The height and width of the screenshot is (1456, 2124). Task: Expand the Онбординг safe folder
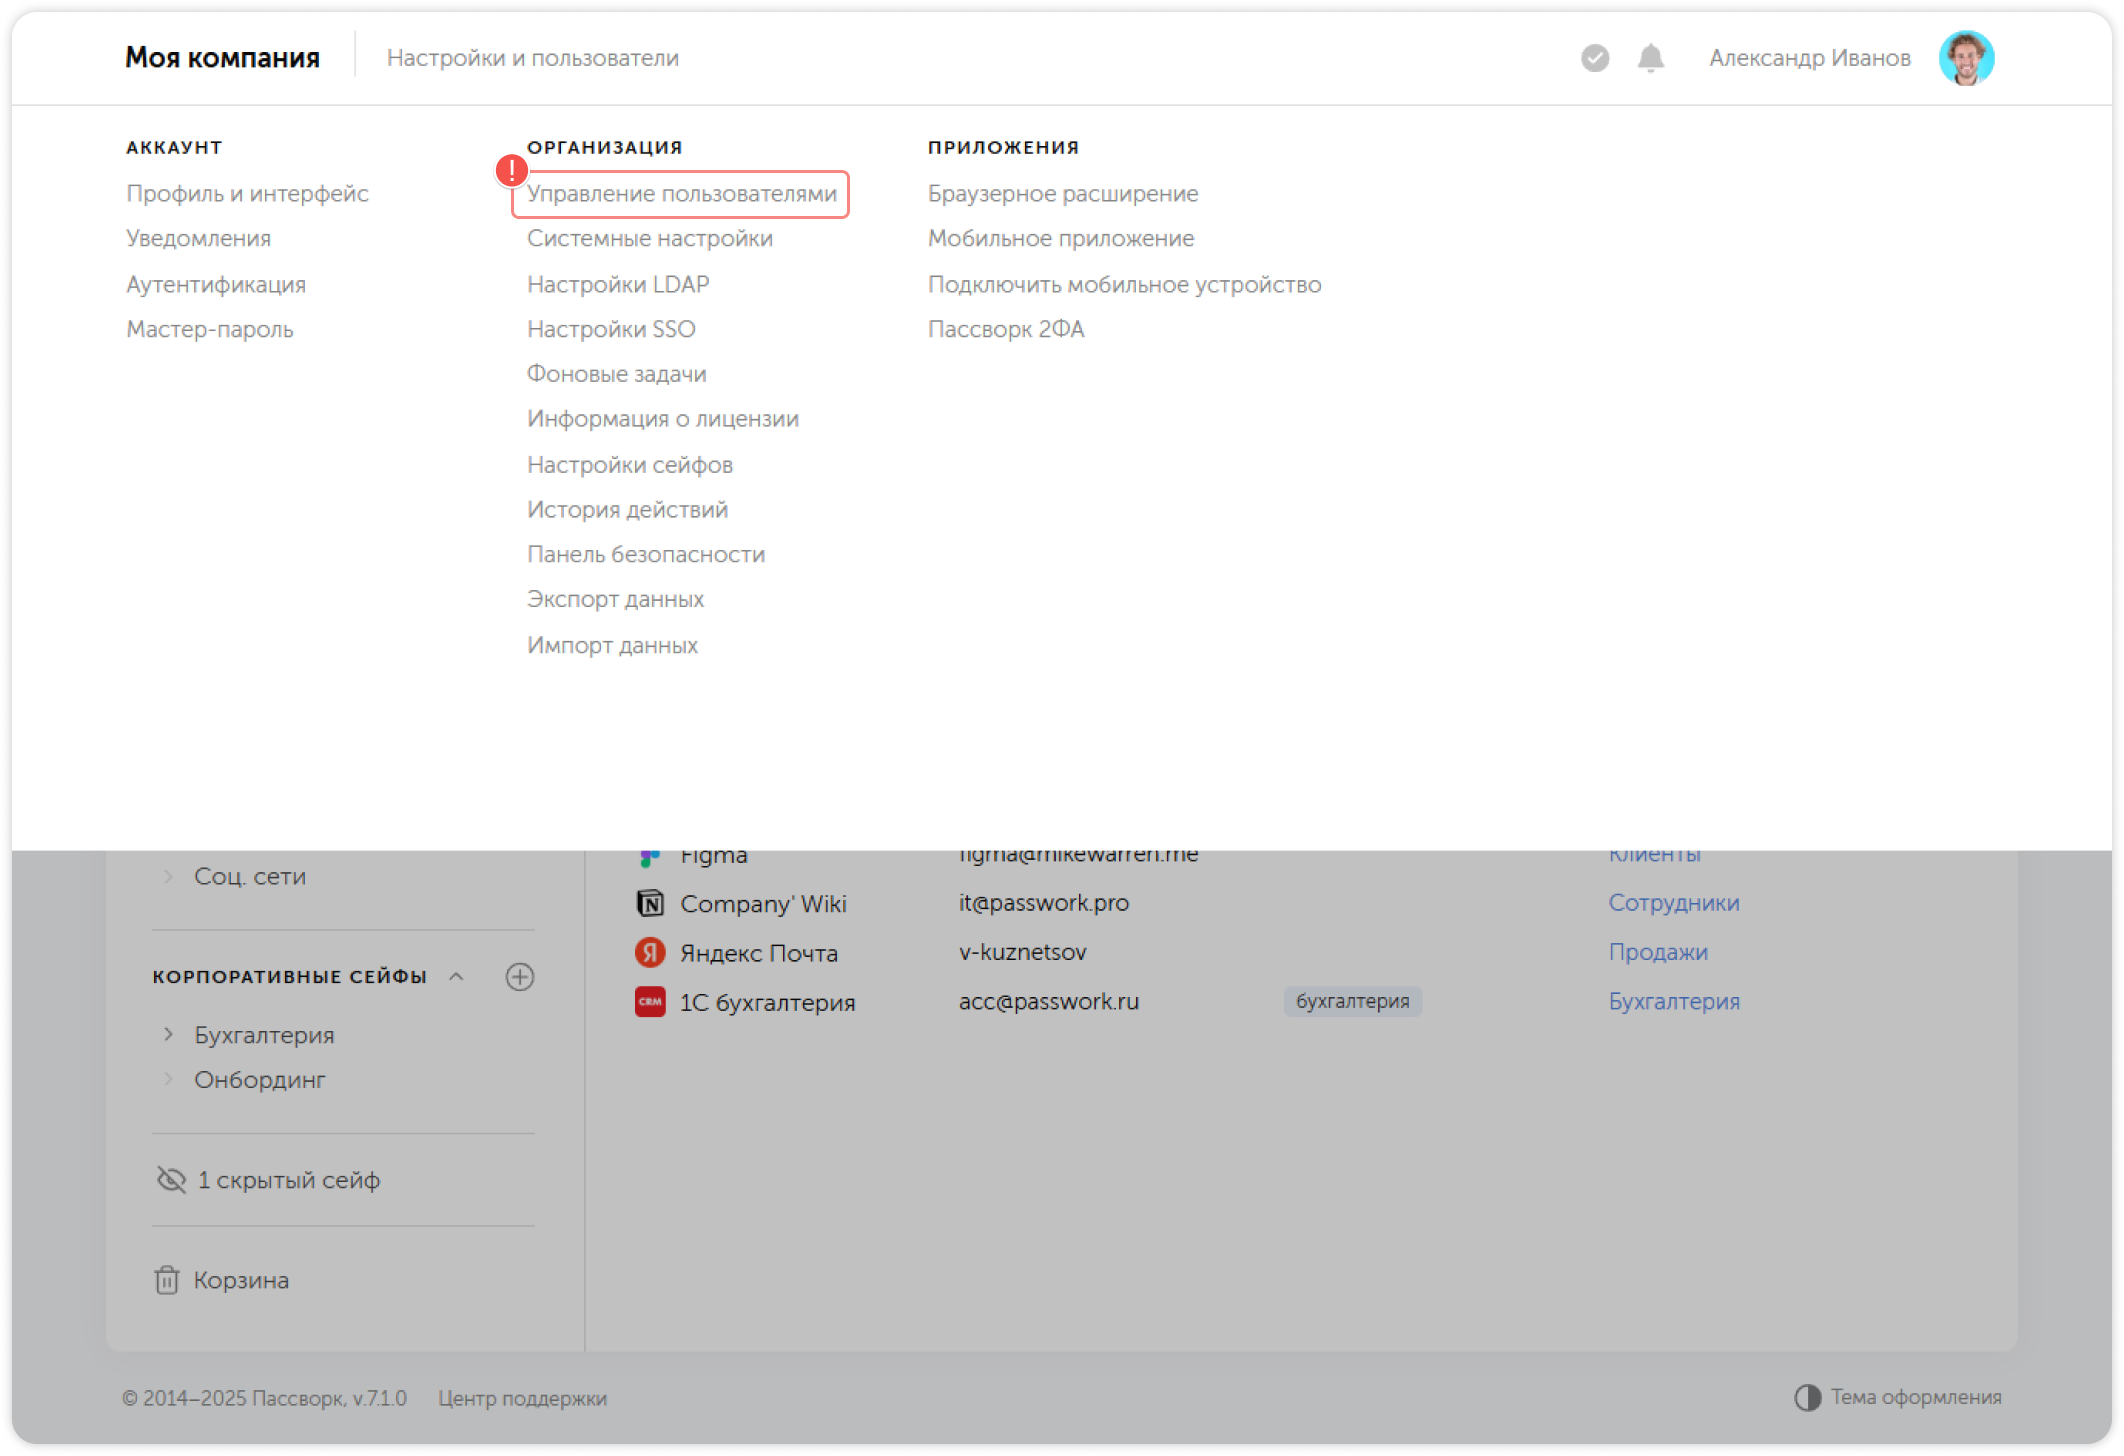tap(168, 1079)
